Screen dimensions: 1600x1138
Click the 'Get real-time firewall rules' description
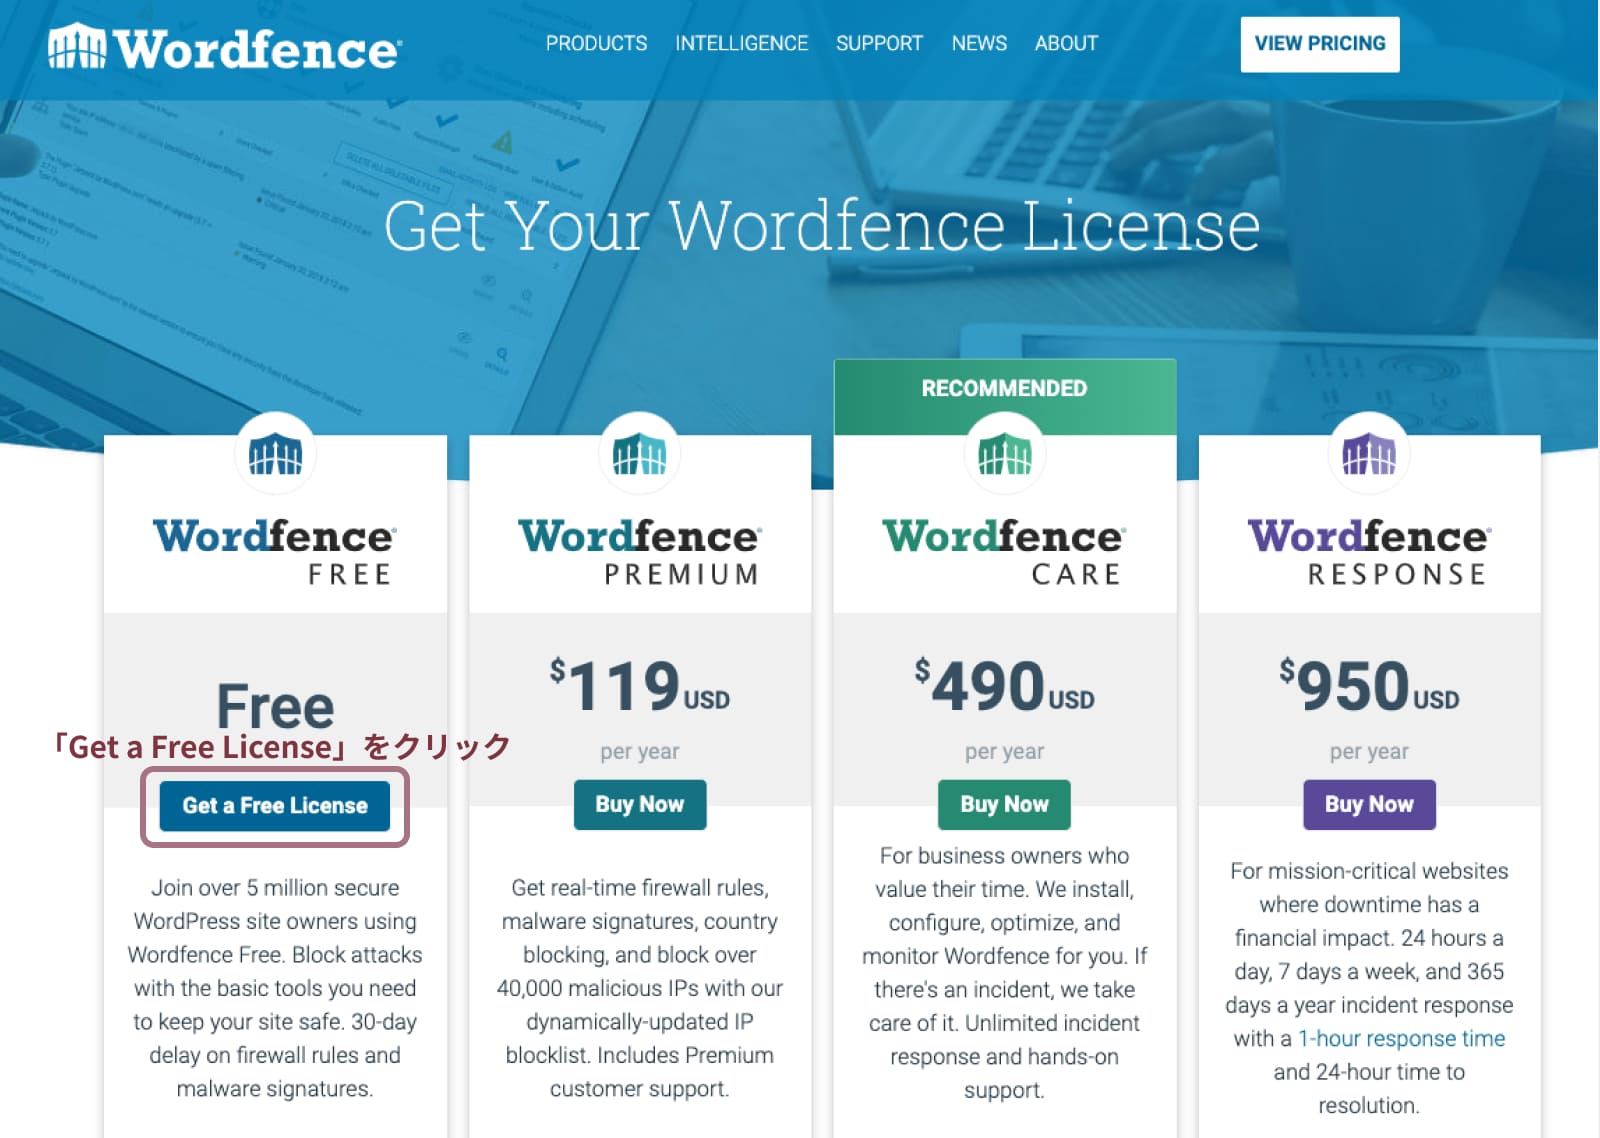point(640,988)
